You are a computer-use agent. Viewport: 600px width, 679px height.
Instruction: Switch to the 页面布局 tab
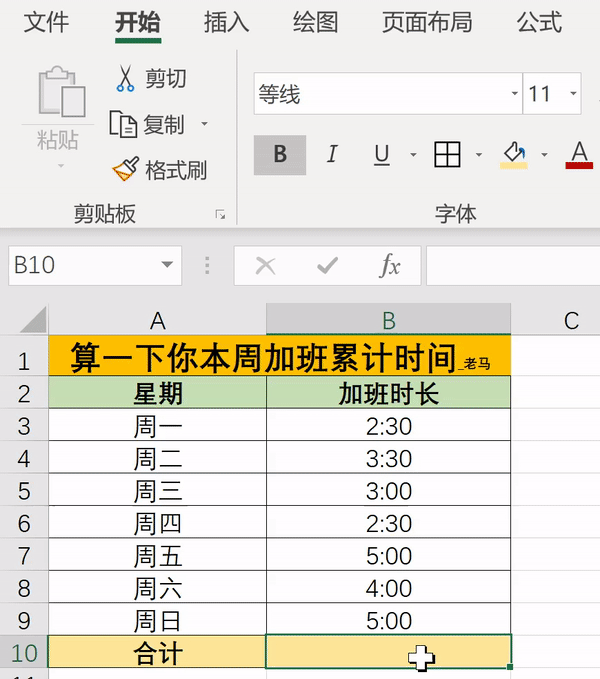pyautogui.click(x=427, y=22)
